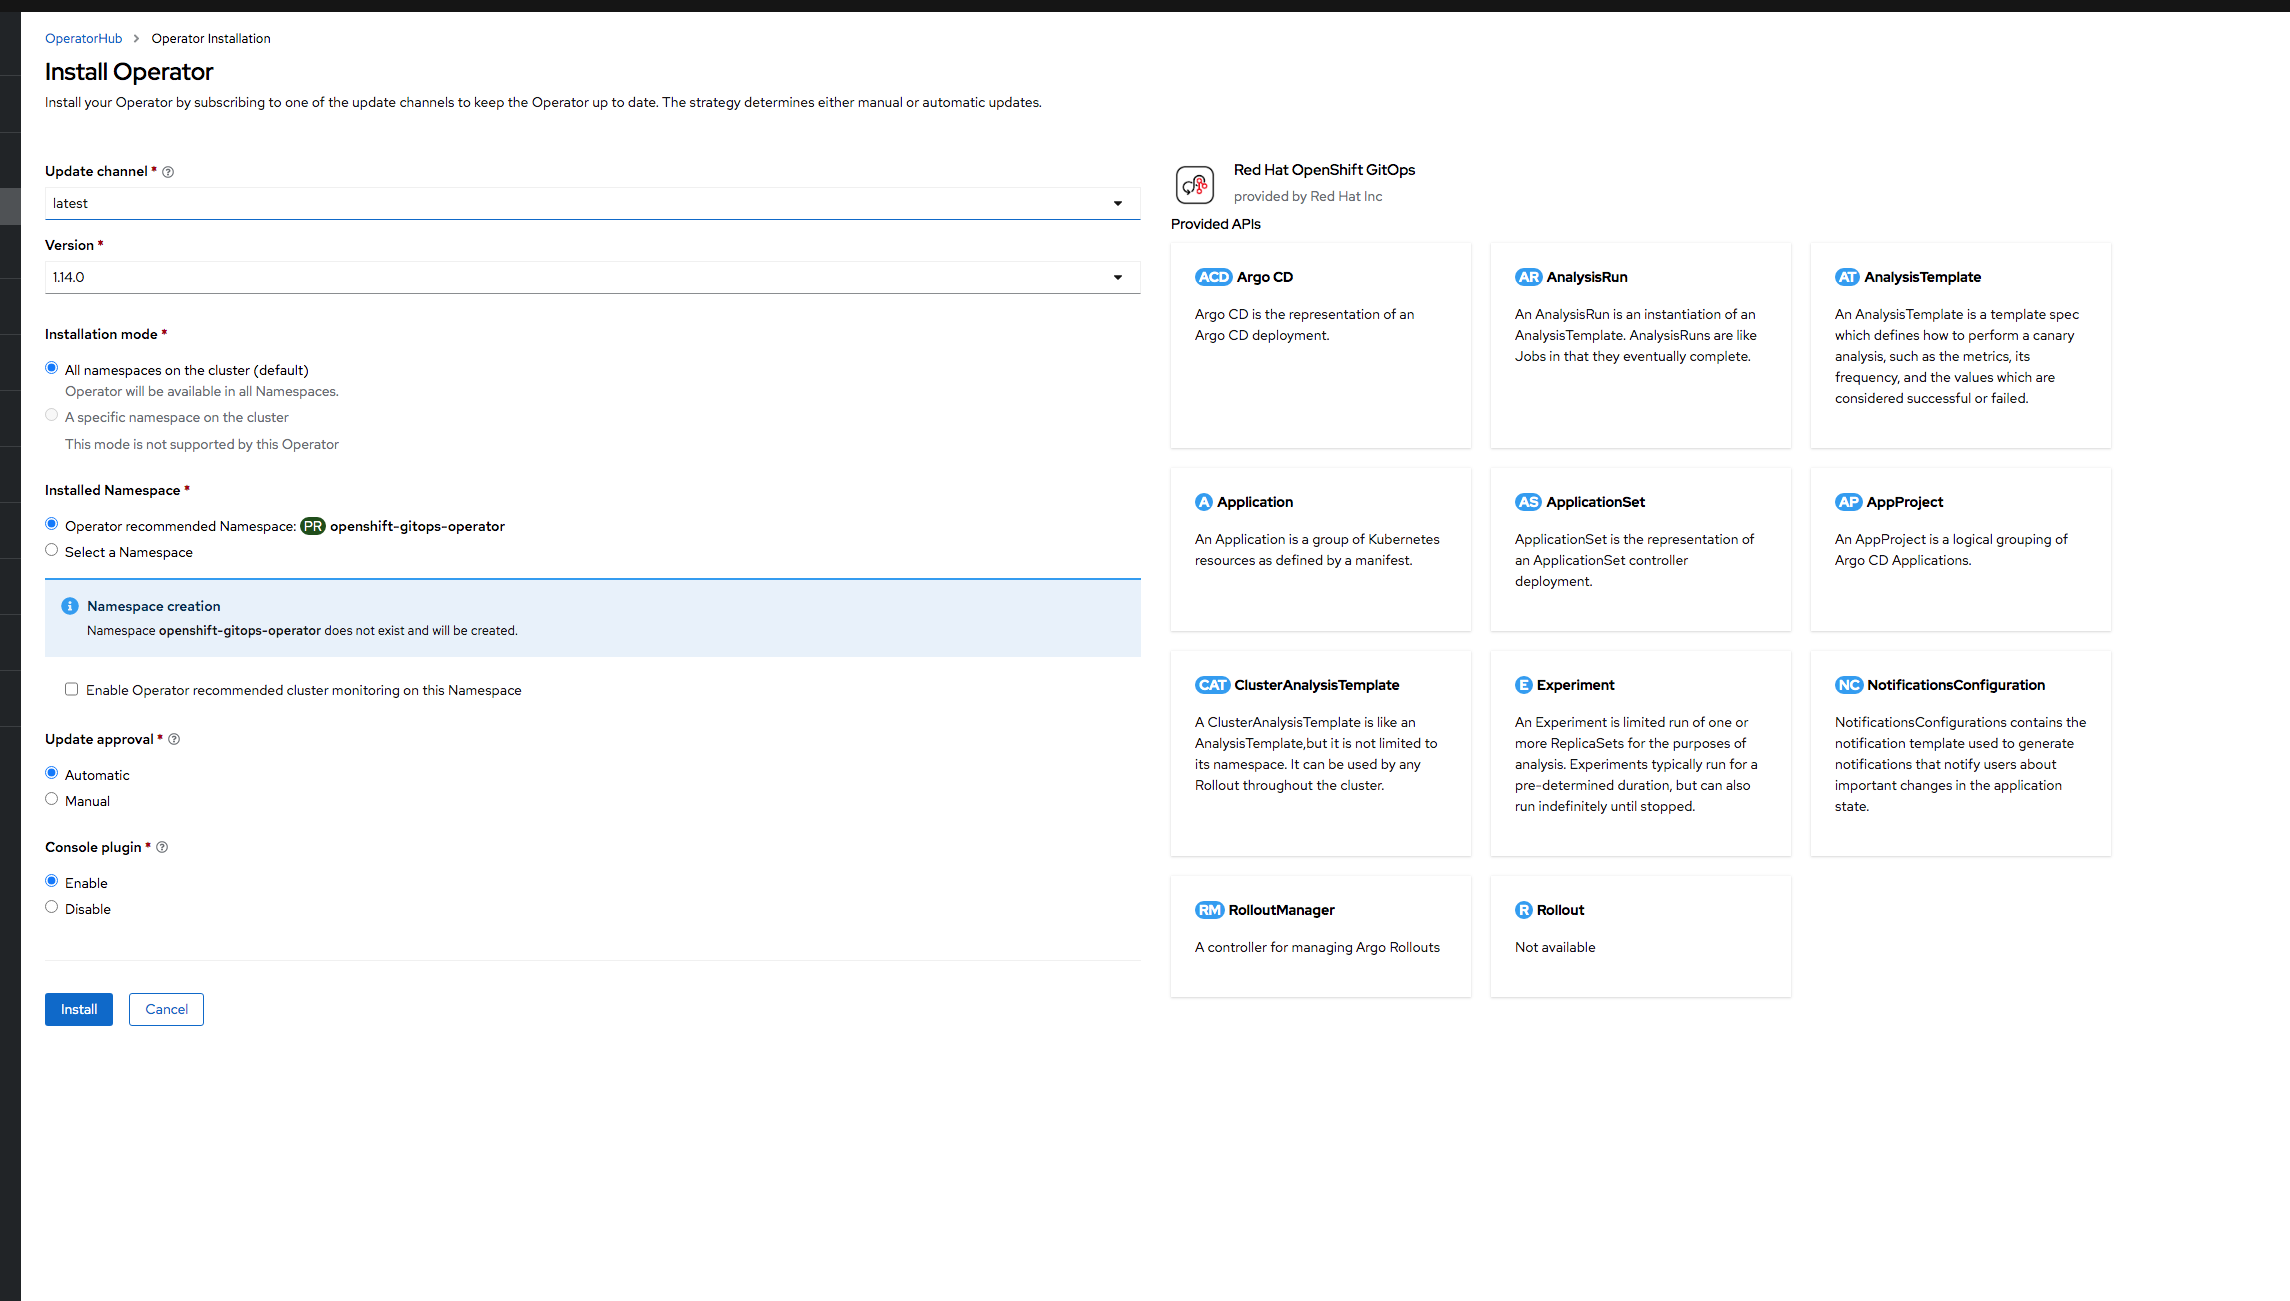The height and width of the screenshot is (1301, 2290).
Task: Click 'Not available' in the Rollout card
Action: (1555, 947)
